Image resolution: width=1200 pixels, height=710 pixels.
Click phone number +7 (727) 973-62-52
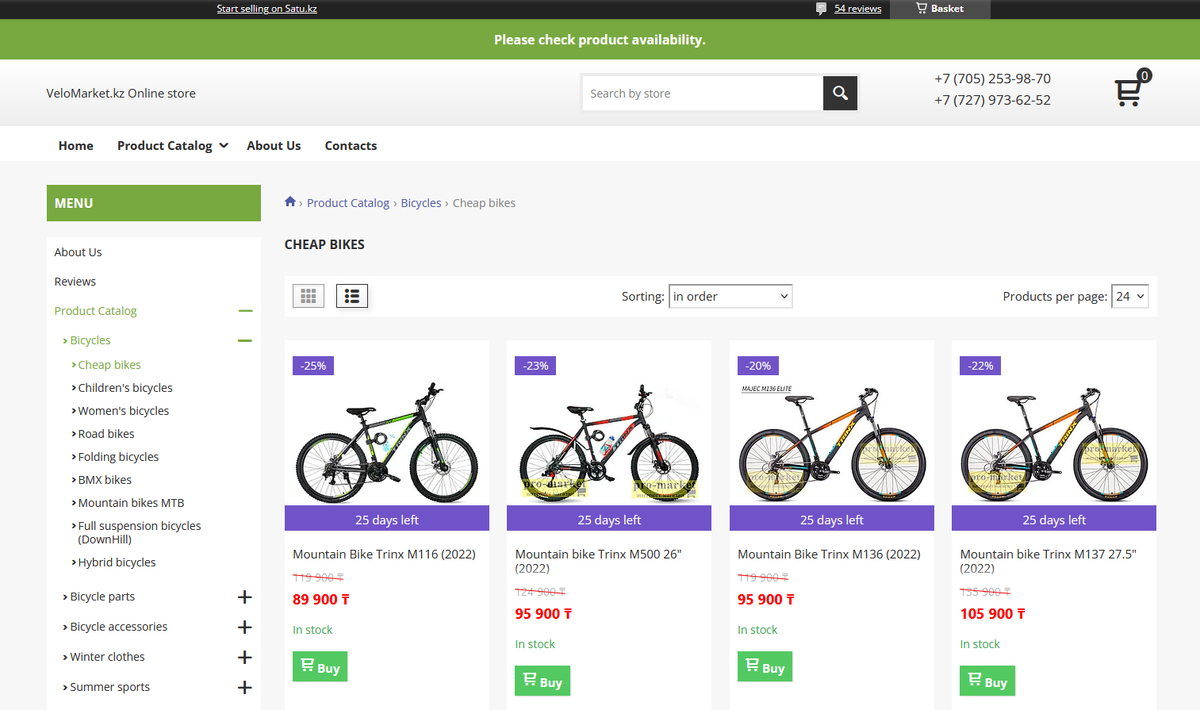click(992, 100)
